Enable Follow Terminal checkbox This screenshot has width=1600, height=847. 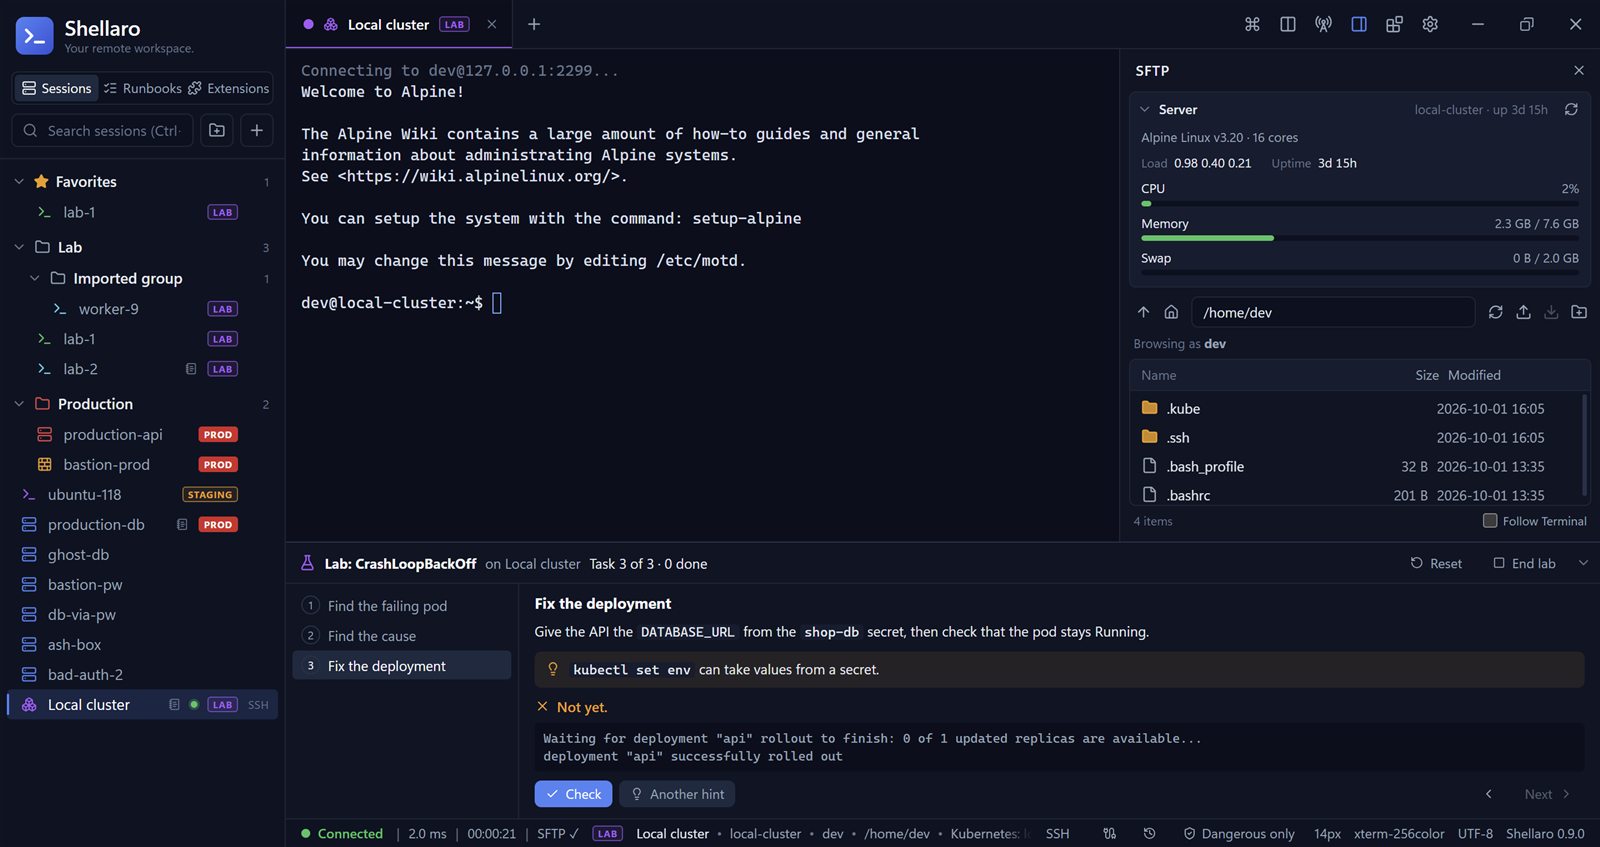coord(1490,520)
